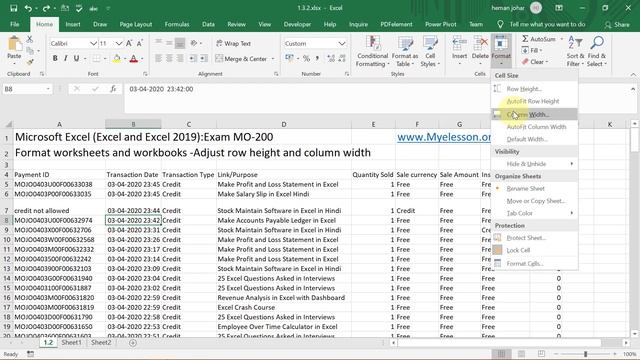Viewport: 640px width, 360px height.
Task: Click the Share button
Action: coord(617,25)
